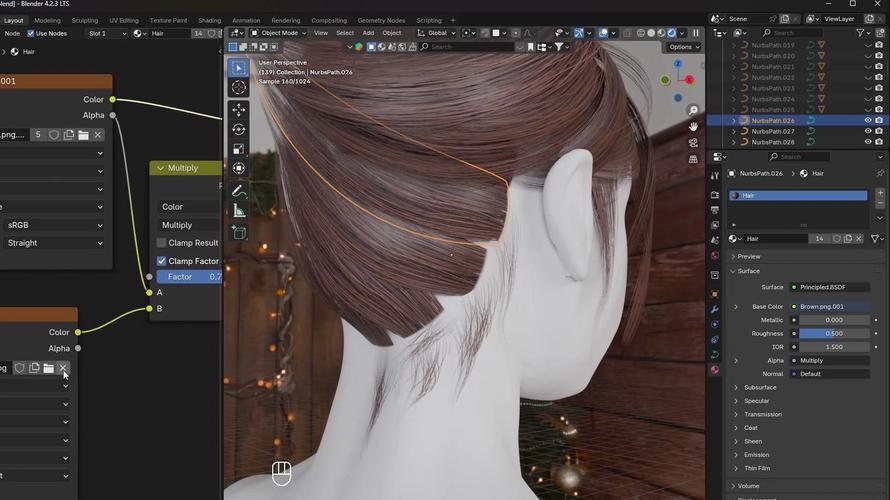The width and height of the screenshot is (890, 500).
Task: Select the Move tool
Action: point(238,110)
